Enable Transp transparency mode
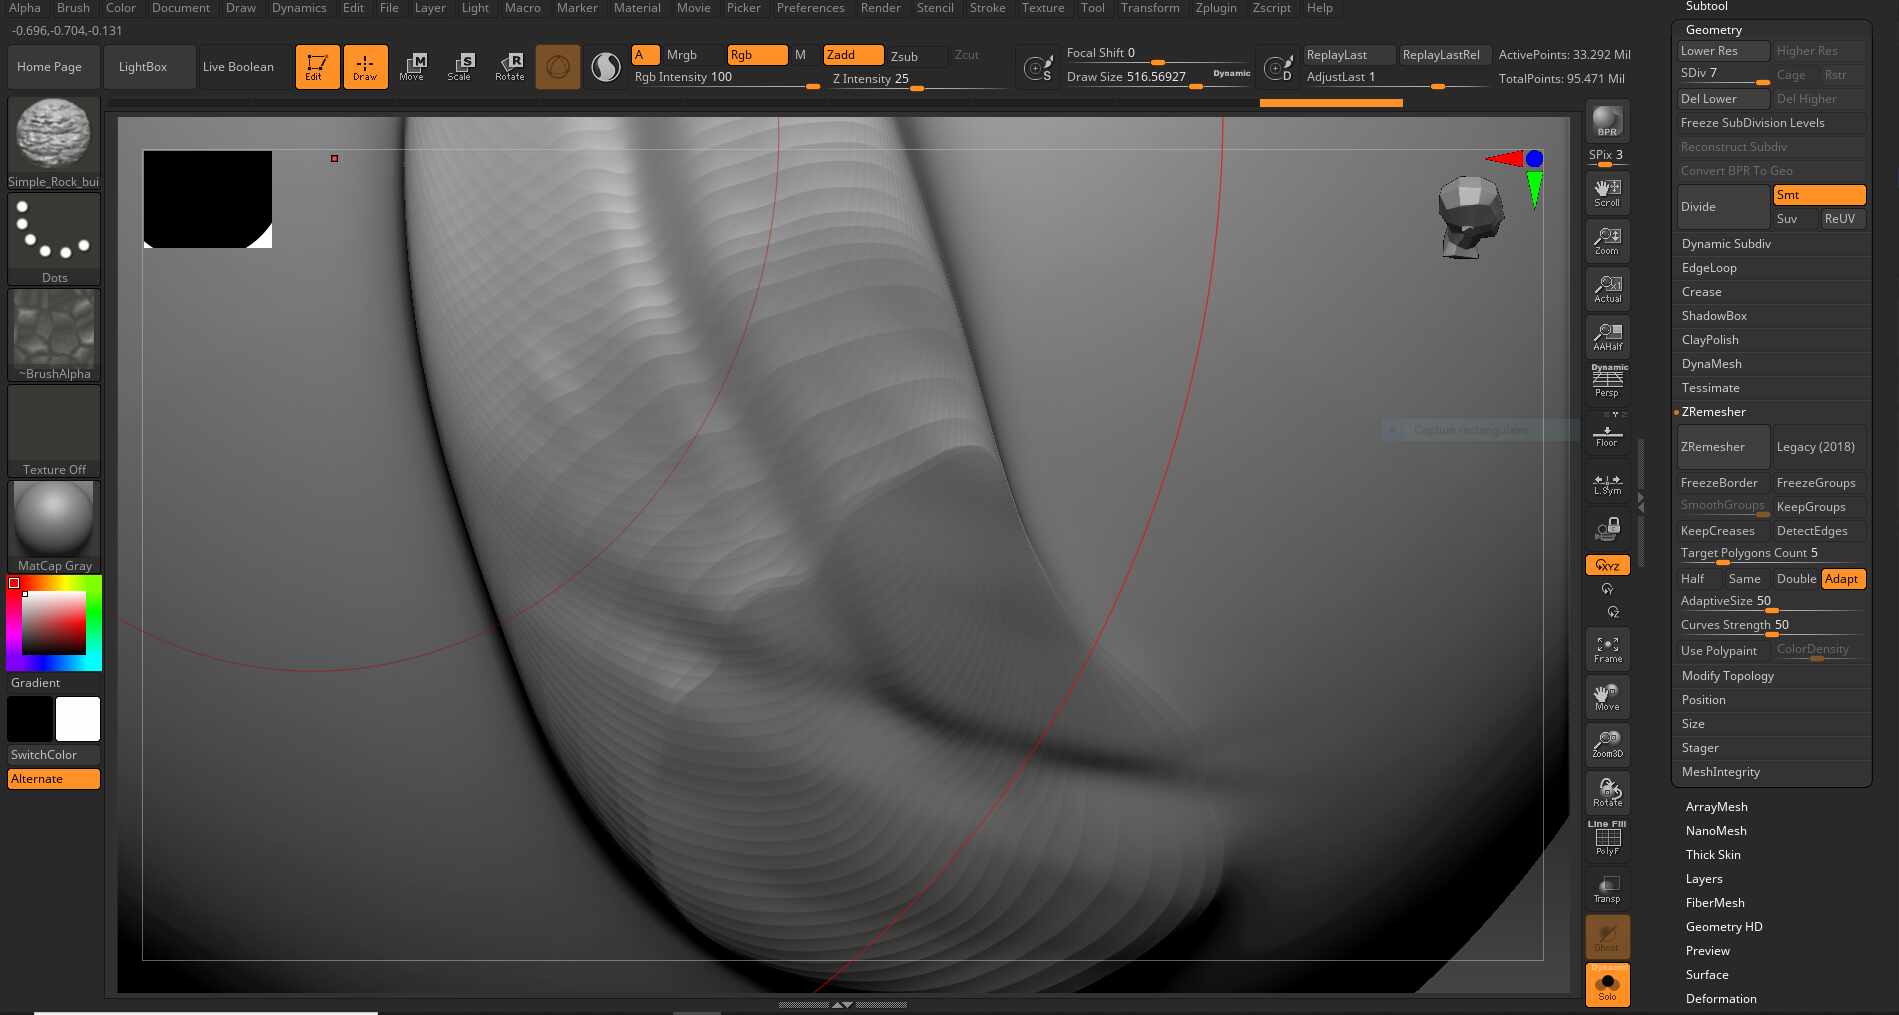The width and height of the screenshot is (1899, 1015). (1607, 888)
